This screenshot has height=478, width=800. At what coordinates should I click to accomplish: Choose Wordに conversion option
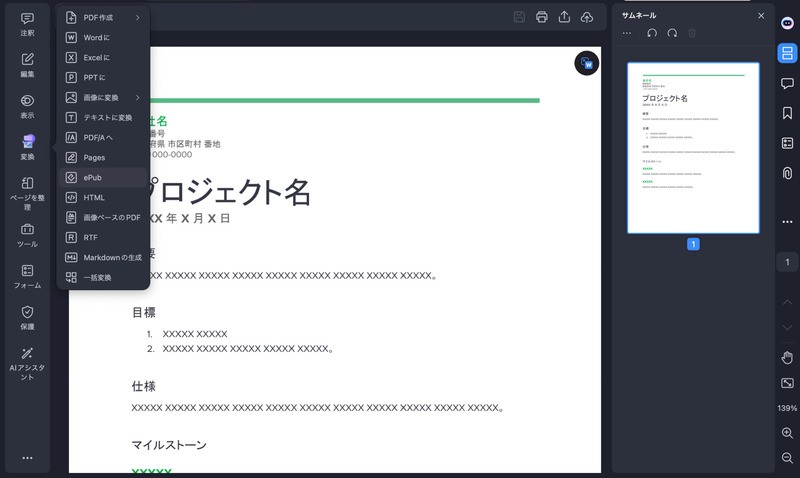coord(96,37)
